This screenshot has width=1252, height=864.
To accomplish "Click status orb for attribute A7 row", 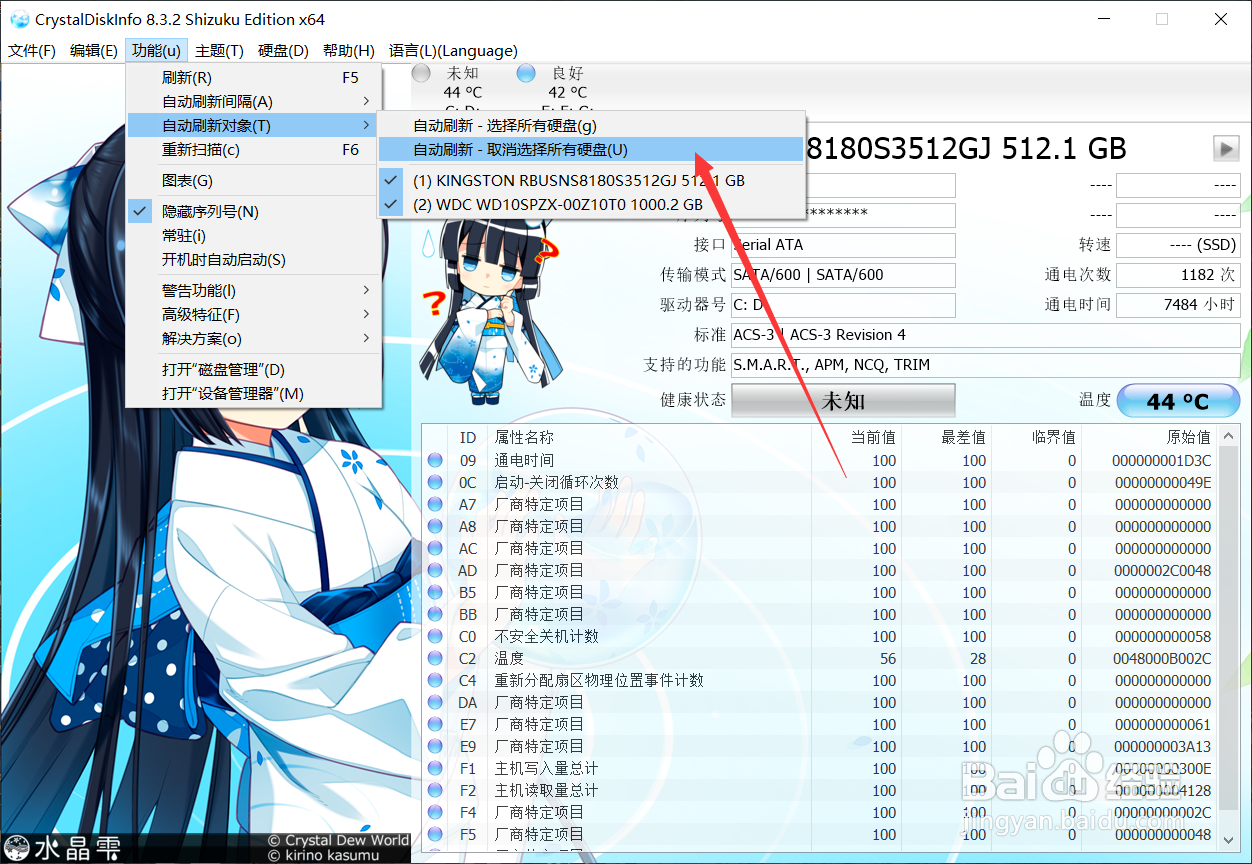I will pos(435,505).
